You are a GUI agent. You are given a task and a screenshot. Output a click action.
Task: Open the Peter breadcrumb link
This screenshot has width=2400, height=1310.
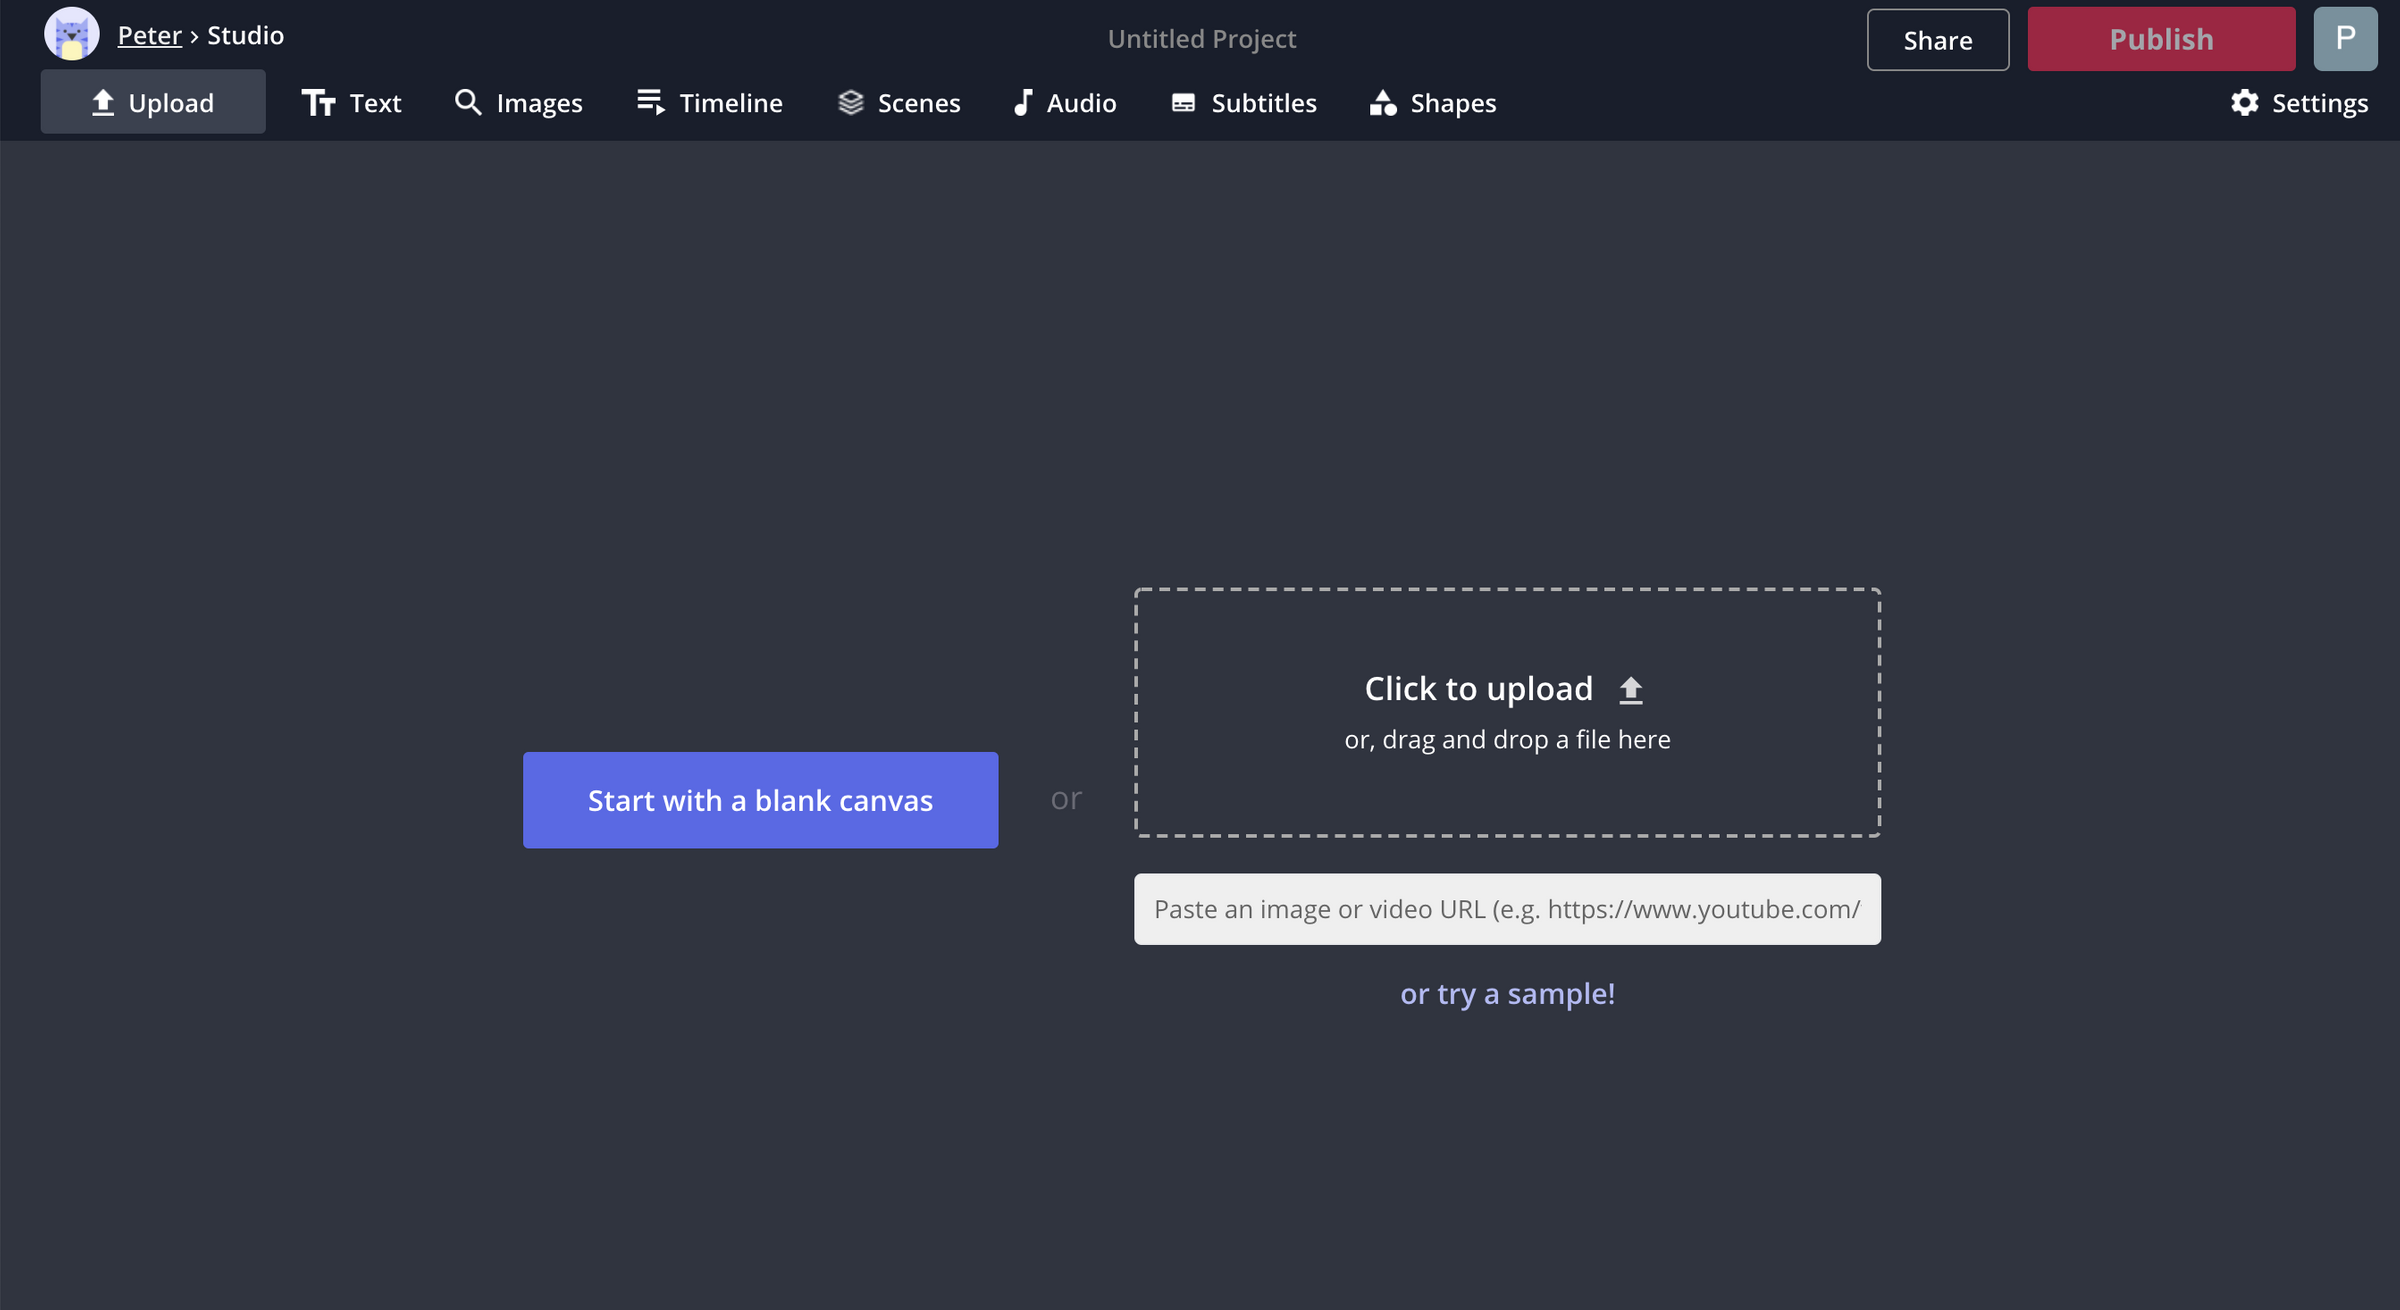coord(149,36)
